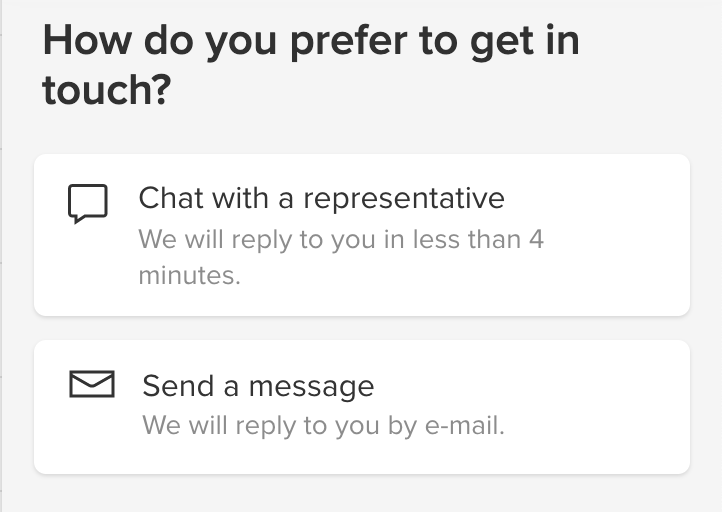Image resolution: width=722 pixels, height=512 pixels.
Task: Click the 'Chat with a representative' title text
Action: click(321, 198)
